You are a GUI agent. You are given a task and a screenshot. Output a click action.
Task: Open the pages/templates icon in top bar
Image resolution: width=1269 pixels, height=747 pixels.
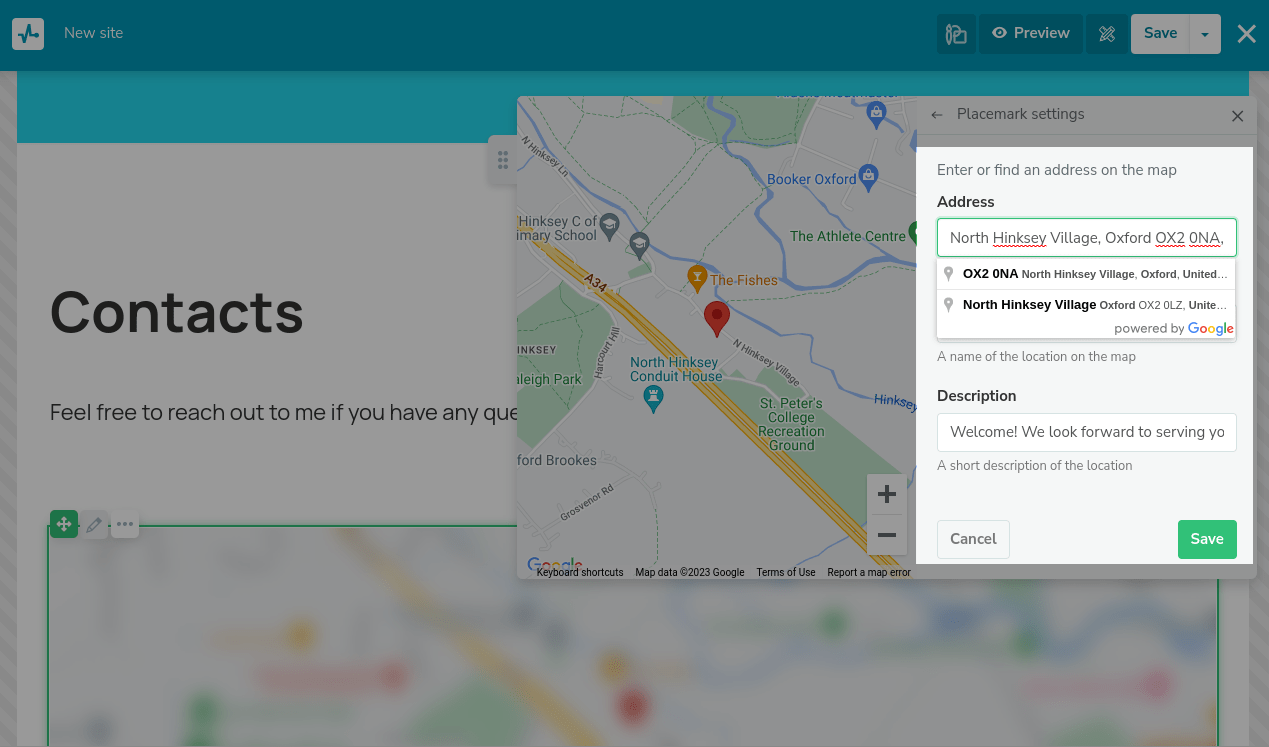[x=956, y=34]
